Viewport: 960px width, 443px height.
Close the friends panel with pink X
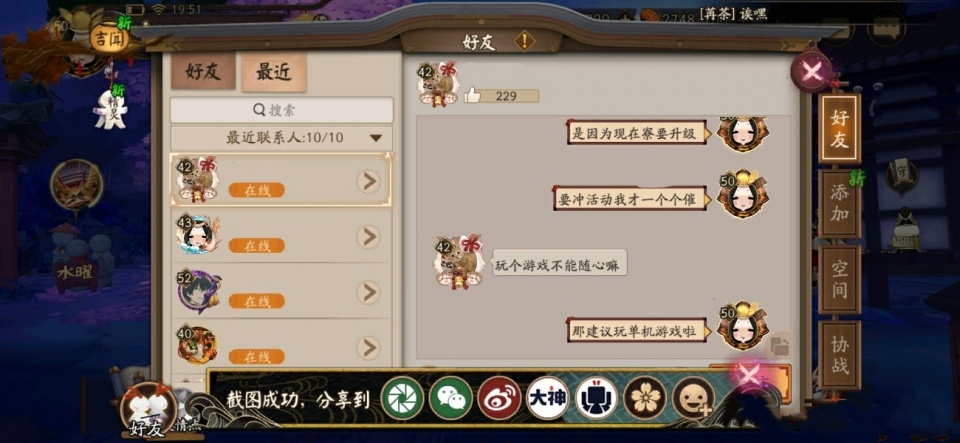point(812,72)
